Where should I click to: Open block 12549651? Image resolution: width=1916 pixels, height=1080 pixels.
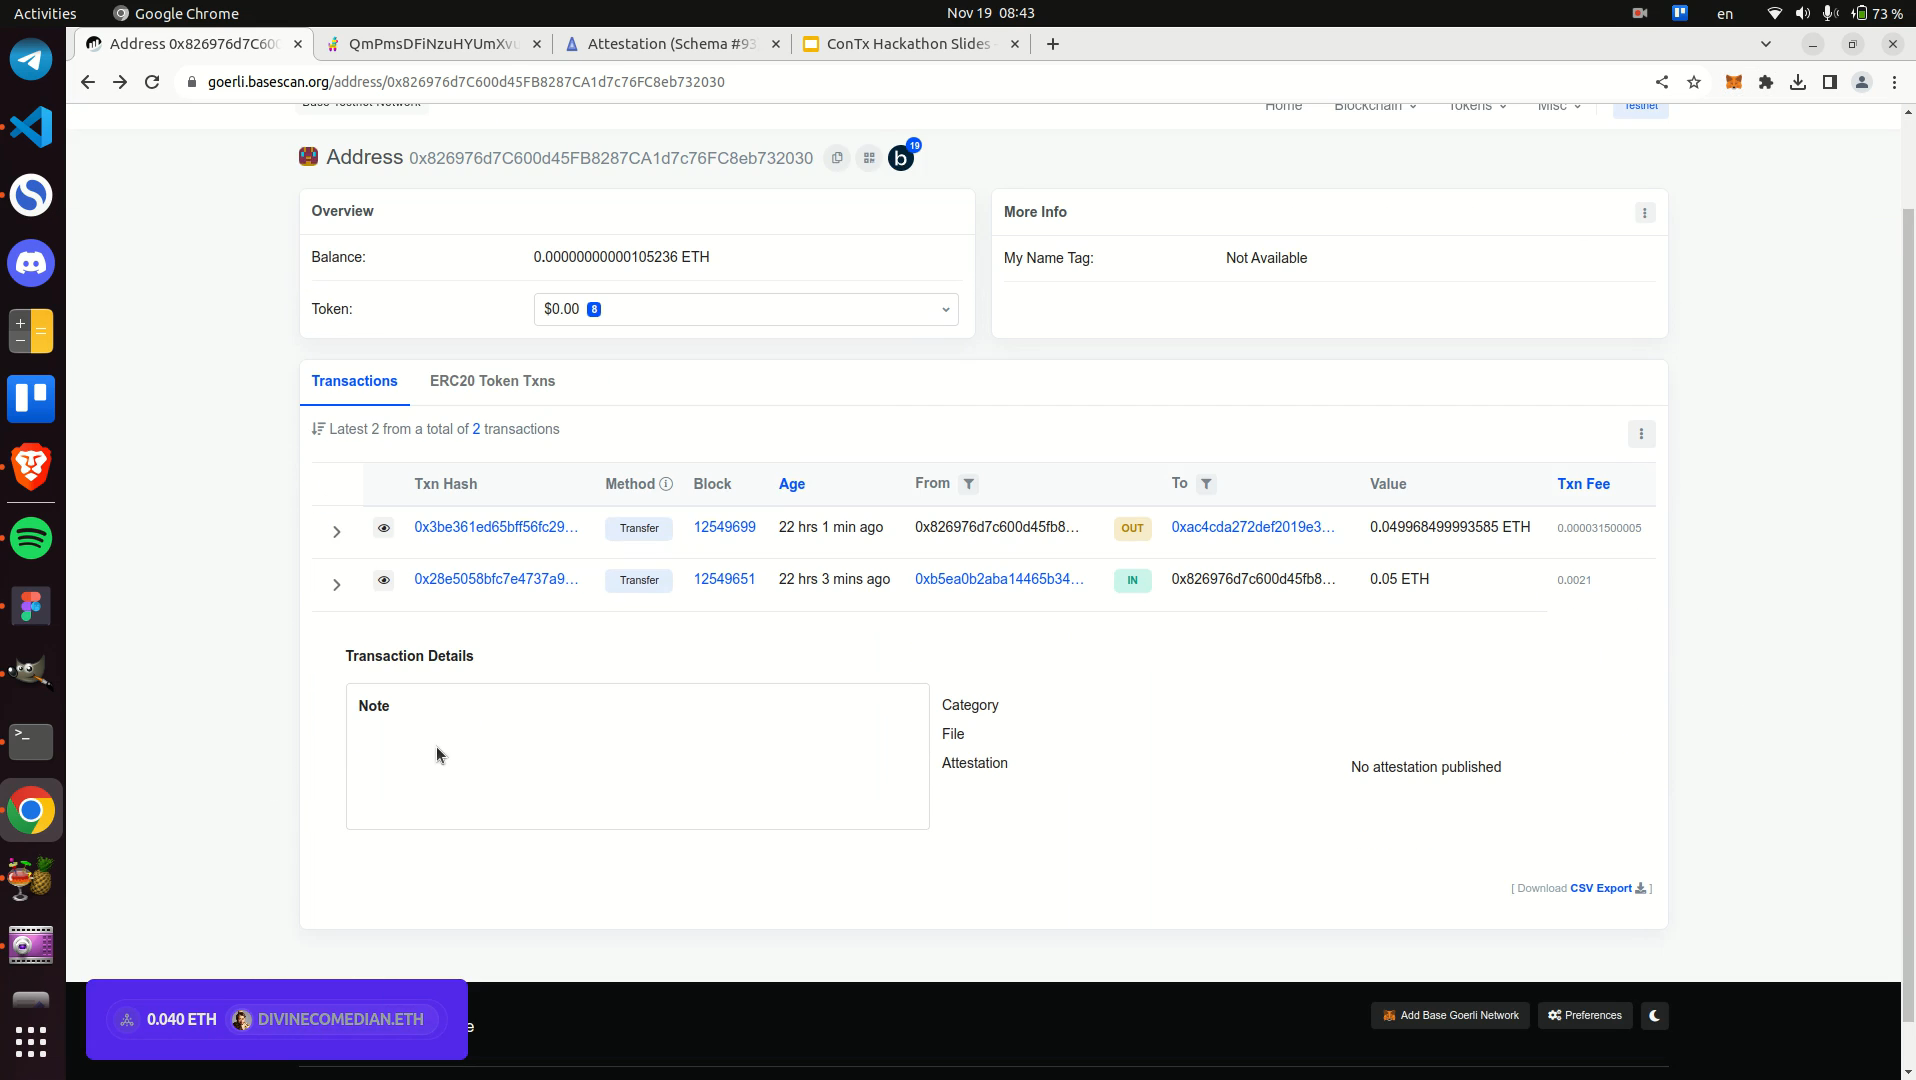click(724, 579)
